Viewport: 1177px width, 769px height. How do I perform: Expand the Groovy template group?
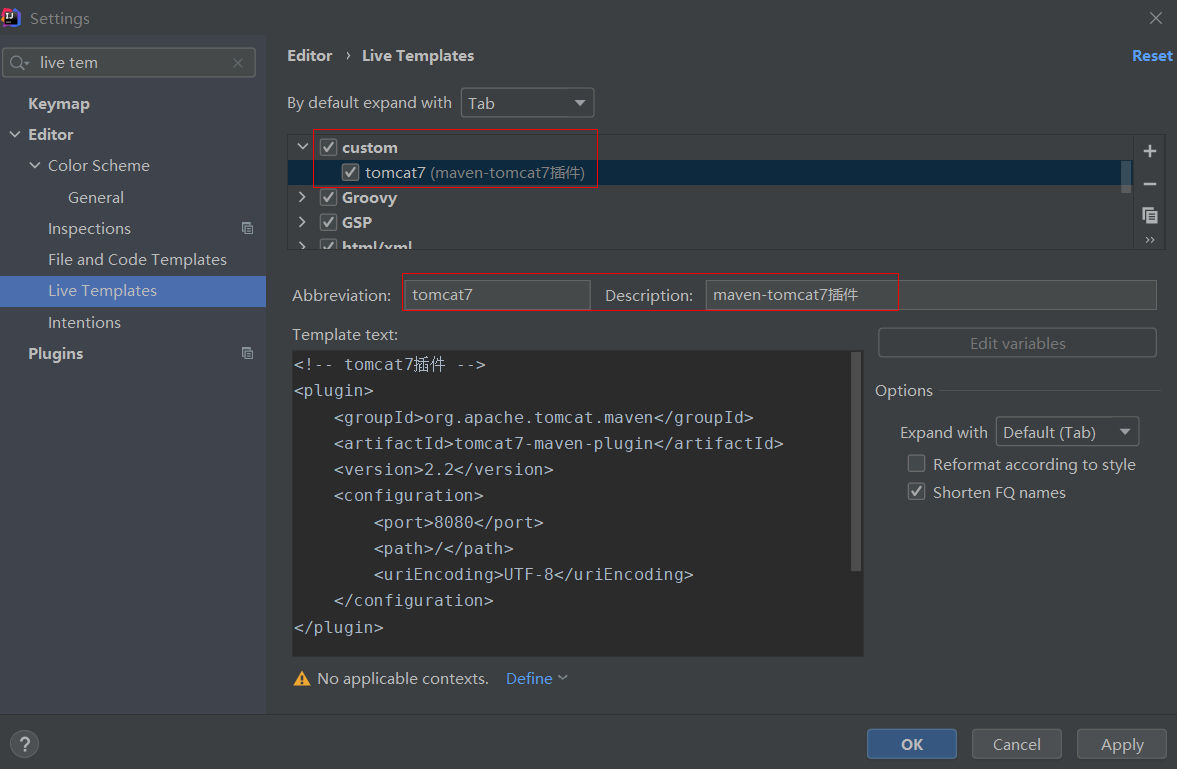pos(303,198)
